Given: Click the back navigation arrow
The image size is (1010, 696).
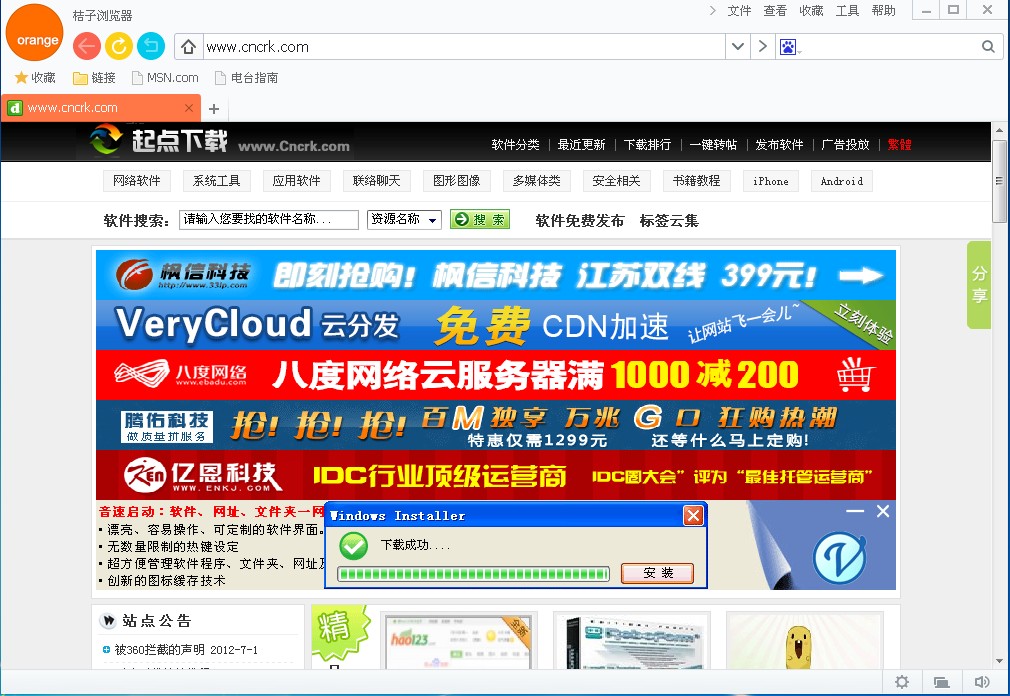Looking at the screenshot, I should pos(85,46).
